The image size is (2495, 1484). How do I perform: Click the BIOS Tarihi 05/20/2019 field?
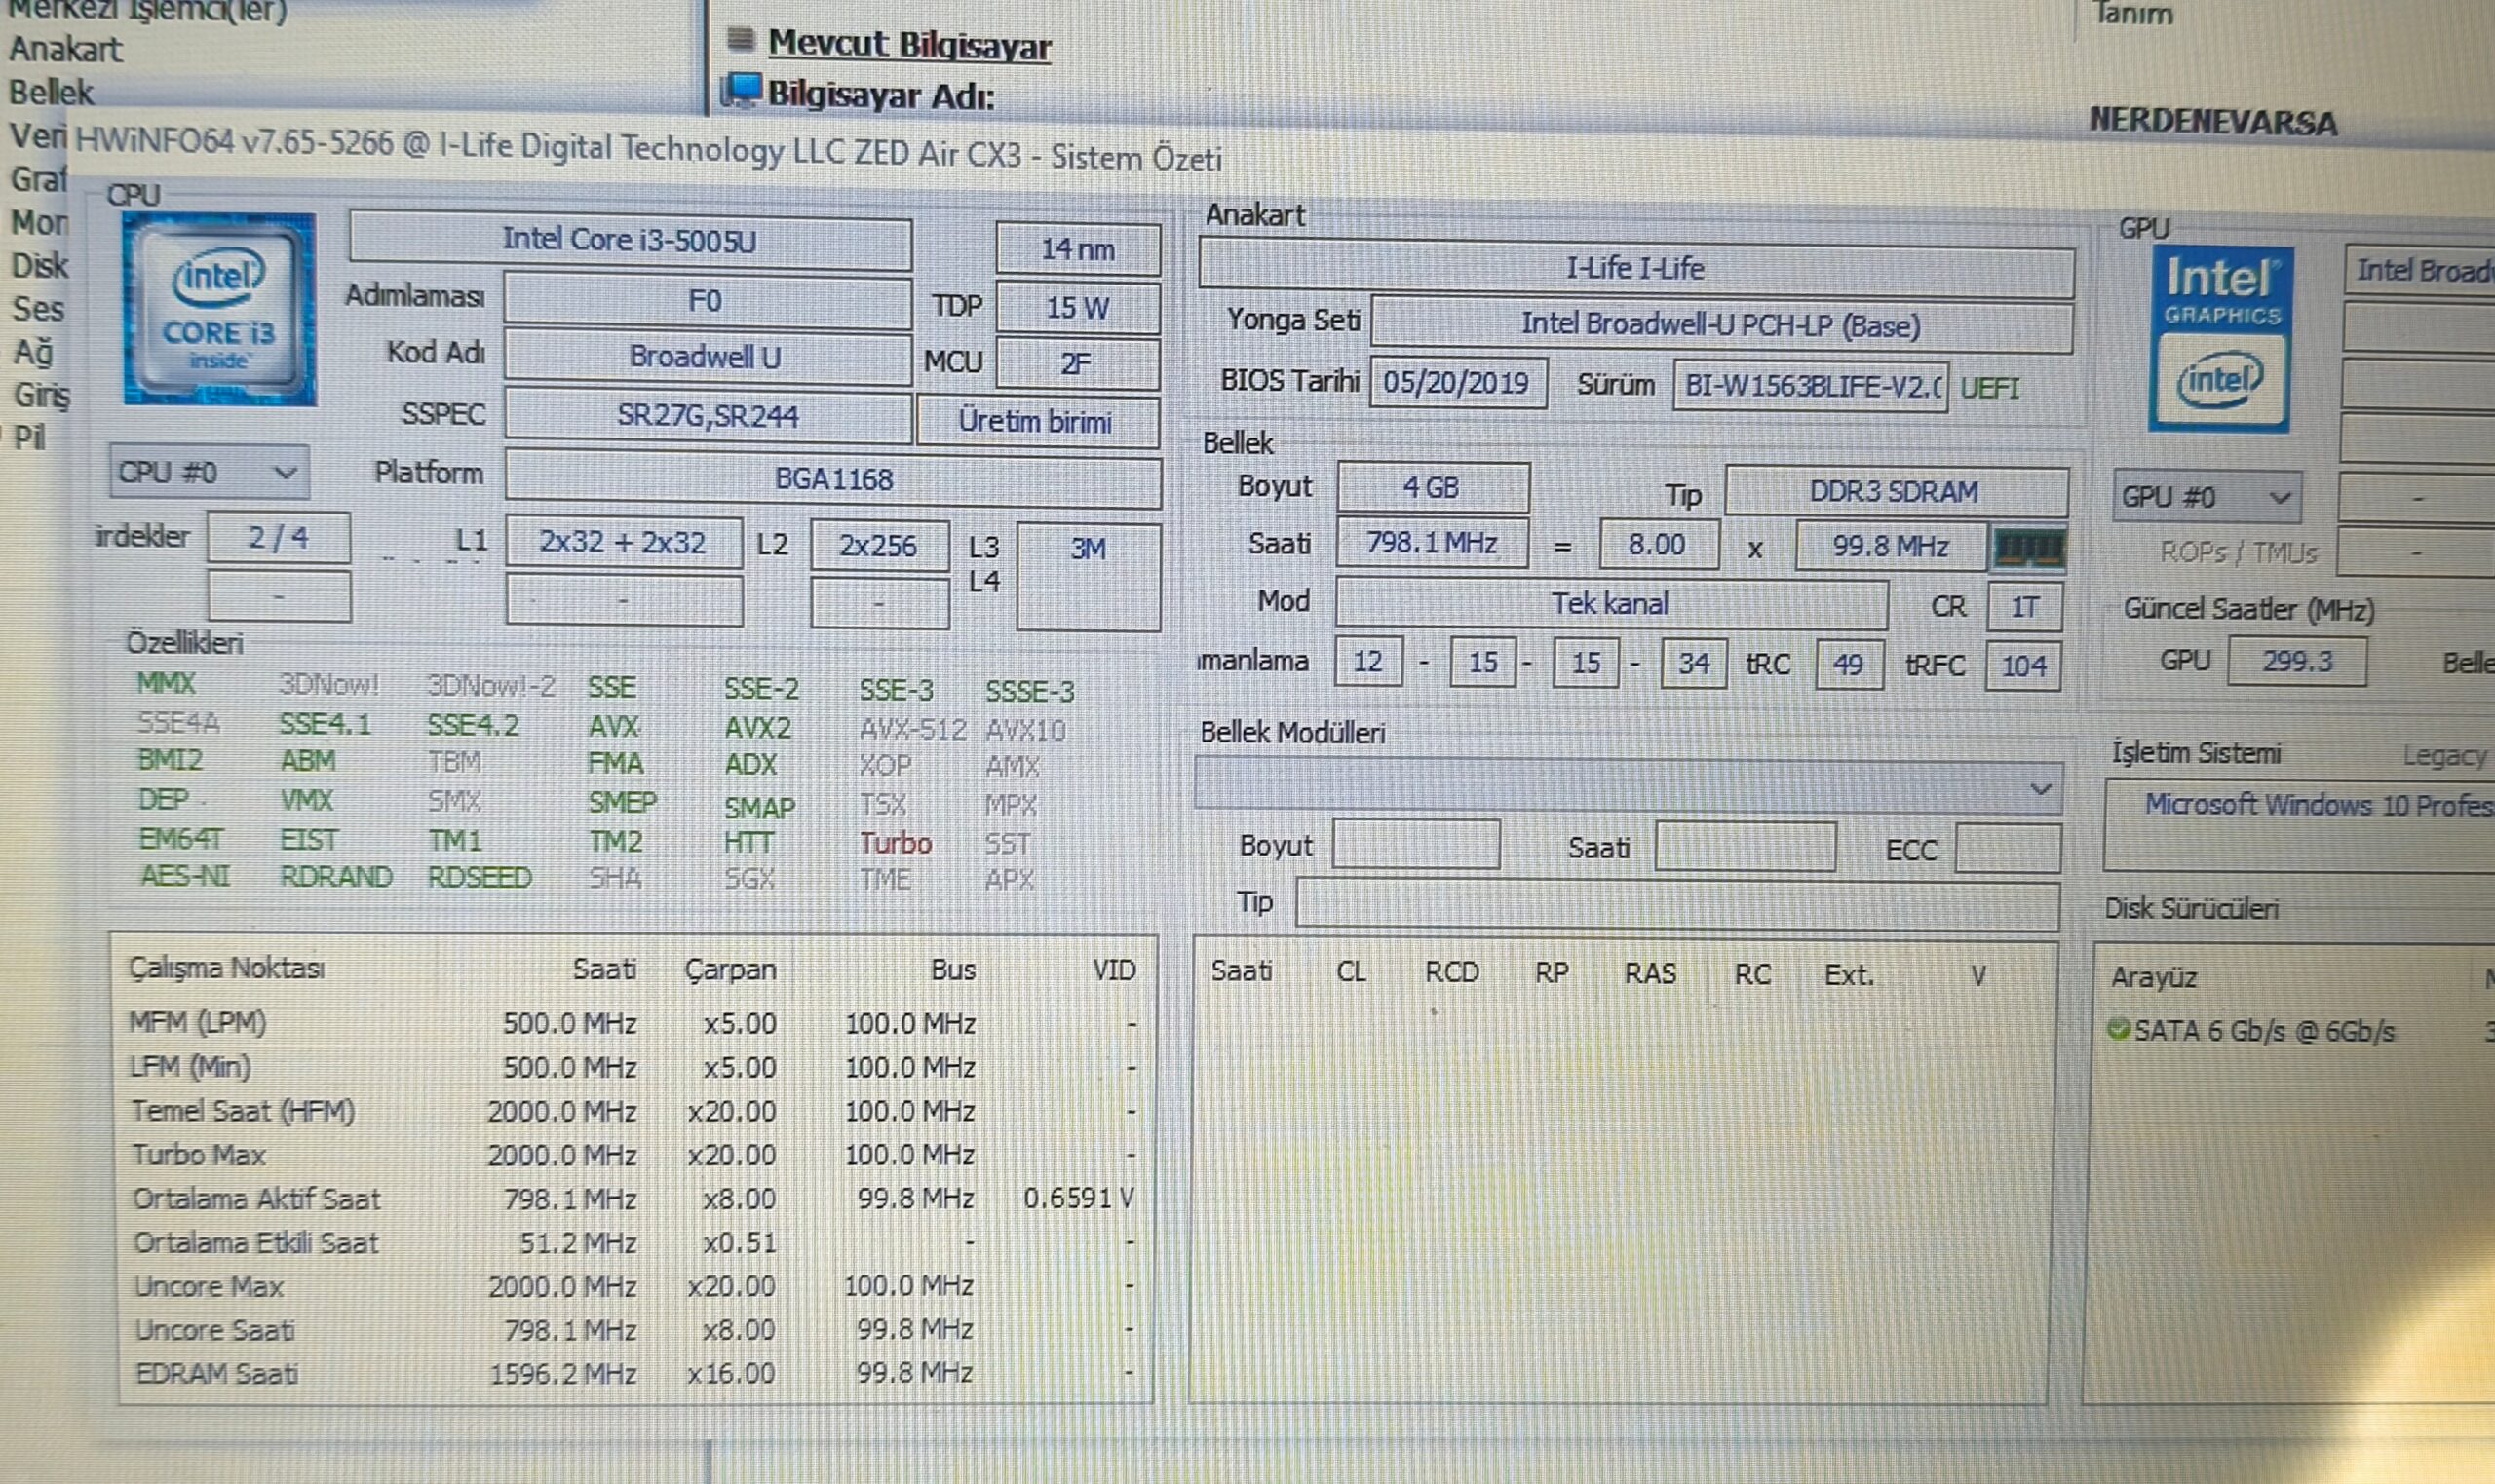click(x=1458, y=383)
